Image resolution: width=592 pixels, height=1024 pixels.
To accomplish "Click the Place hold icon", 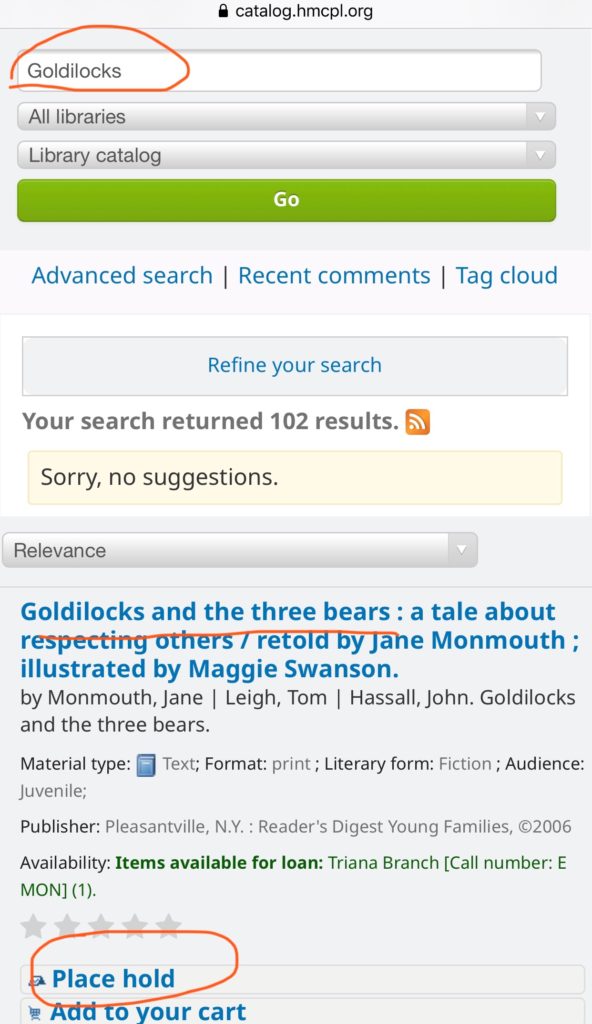I will (x=37, y=980).
